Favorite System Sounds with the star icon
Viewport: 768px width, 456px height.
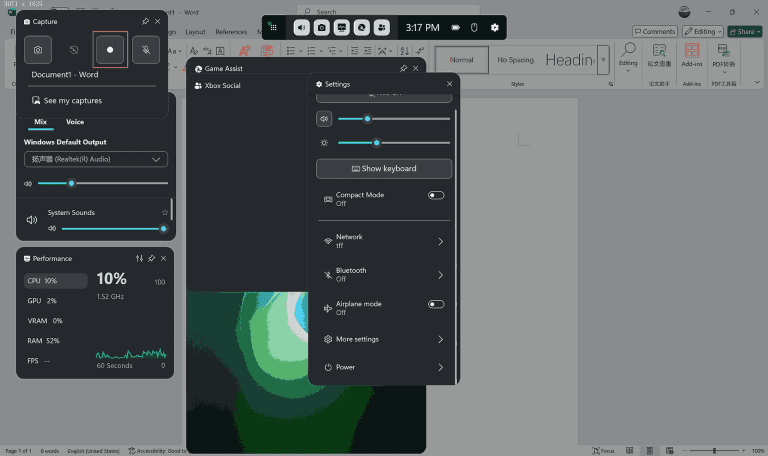click(x=165, y=213)
